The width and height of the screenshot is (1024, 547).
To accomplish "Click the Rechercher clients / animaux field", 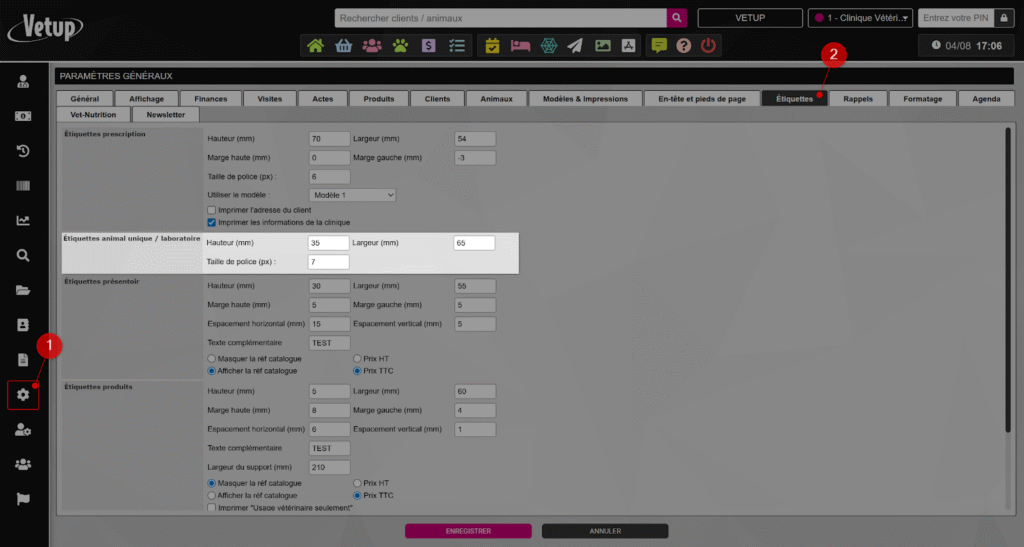I will click(500, 18).
